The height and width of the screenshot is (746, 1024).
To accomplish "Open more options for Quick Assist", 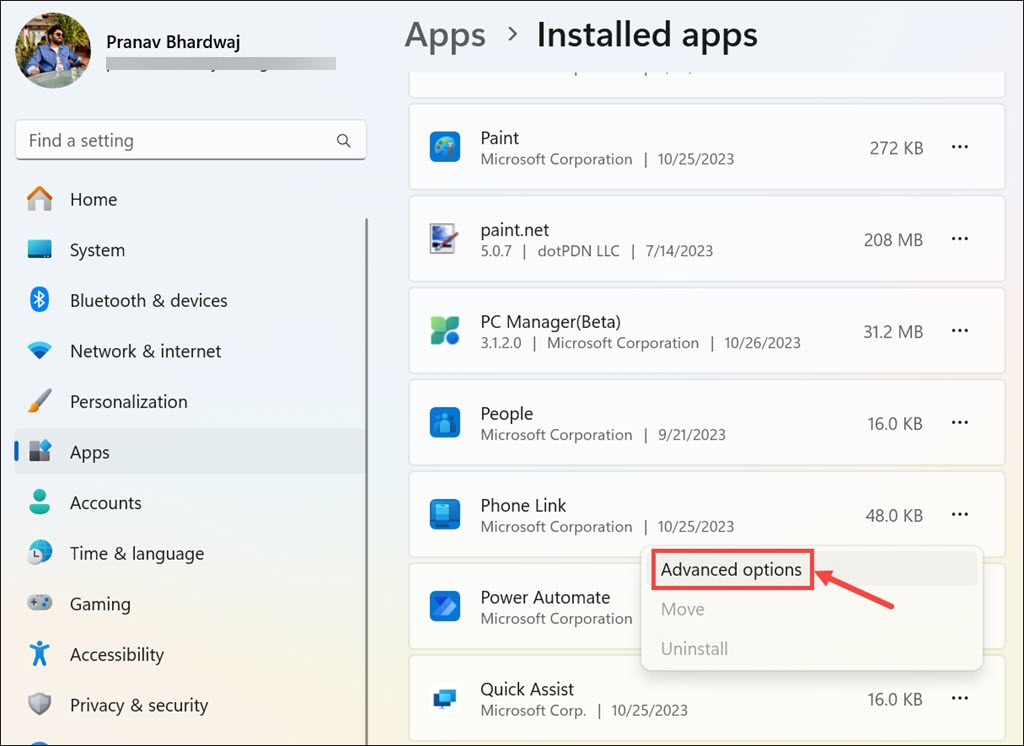I will tap(959, 699).
